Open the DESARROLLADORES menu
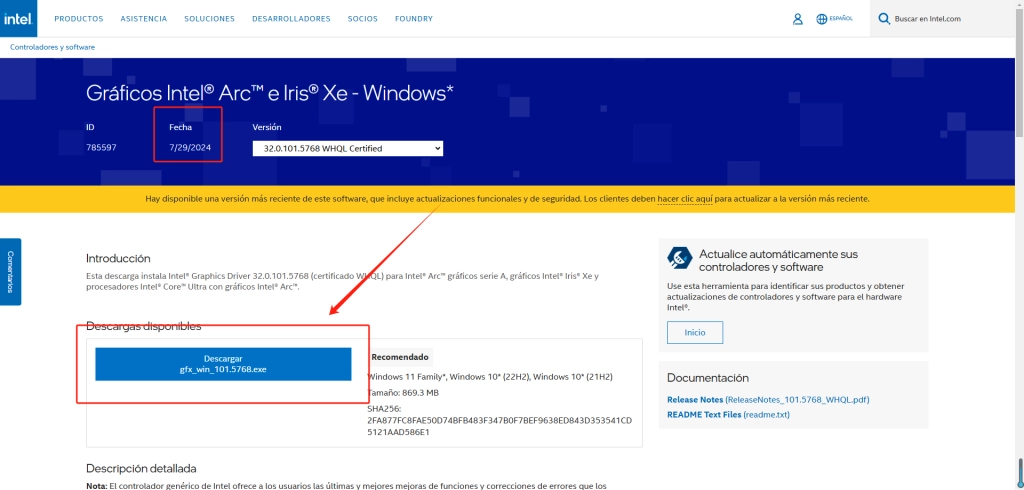Screen dimensions: 1024x490 (291, 19)
